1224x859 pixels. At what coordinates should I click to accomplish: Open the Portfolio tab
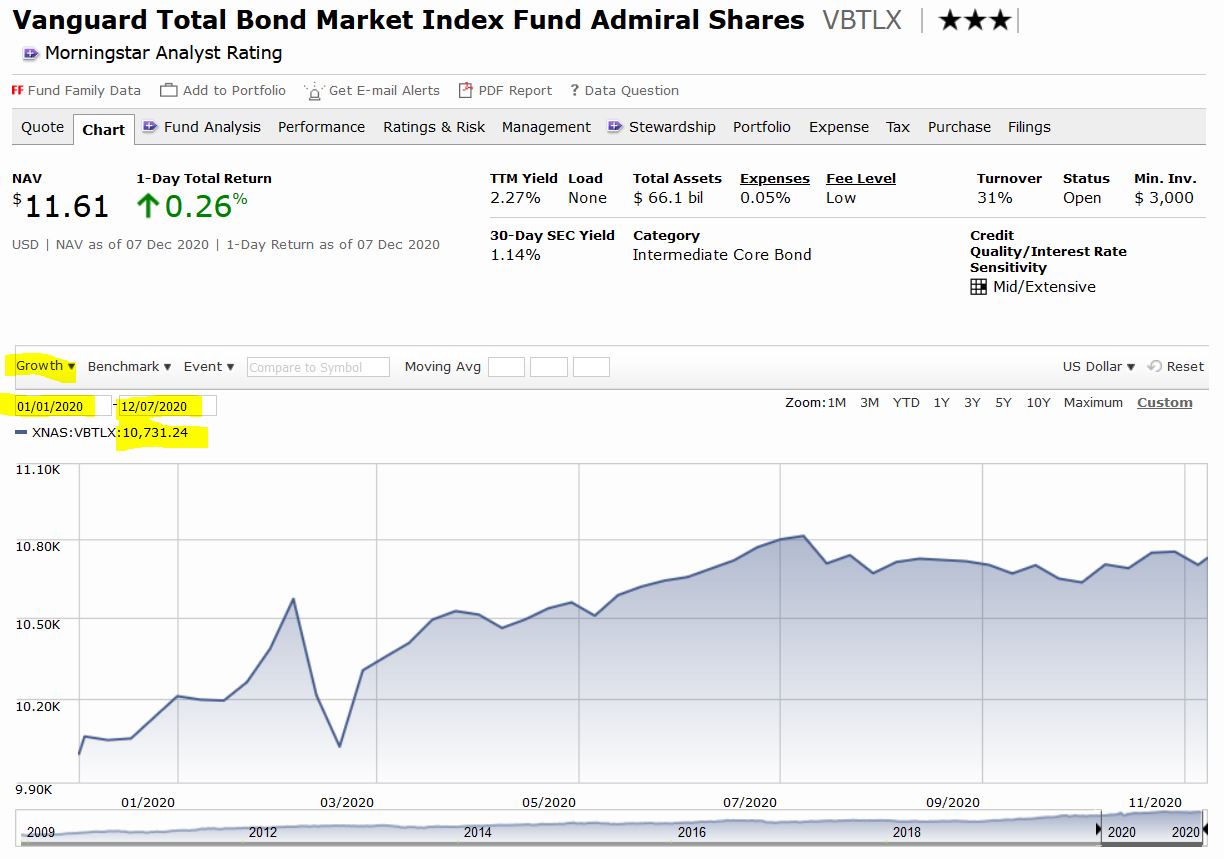click(762, 127)
